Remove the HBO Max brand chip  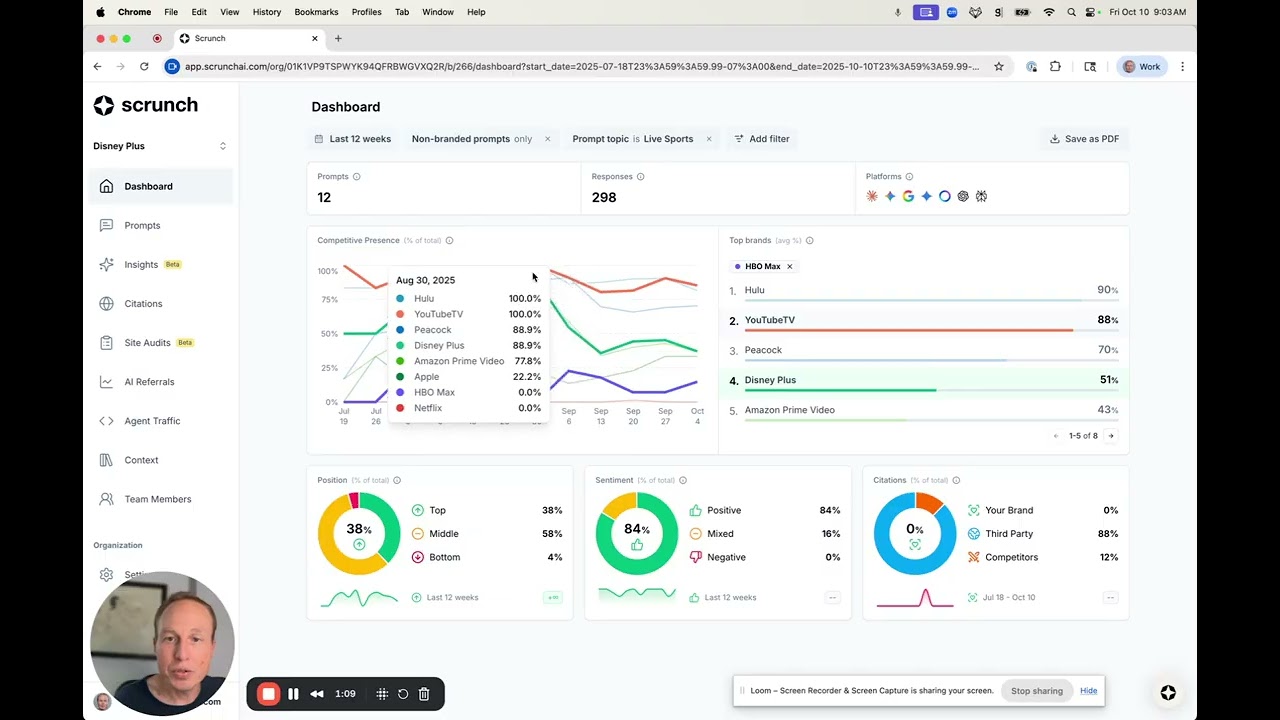tap(789, 267)
